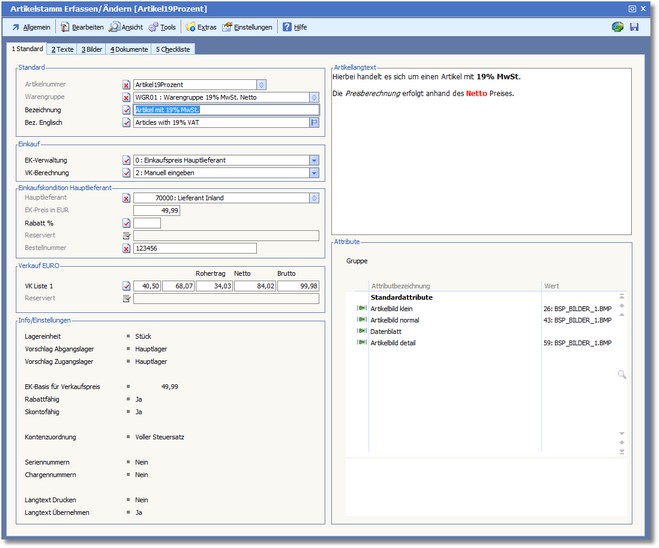Click the flag icon beside Bez. Englisch
This screenshot has width=659, height=548.
pyautogui.click(x=313, y=123)
